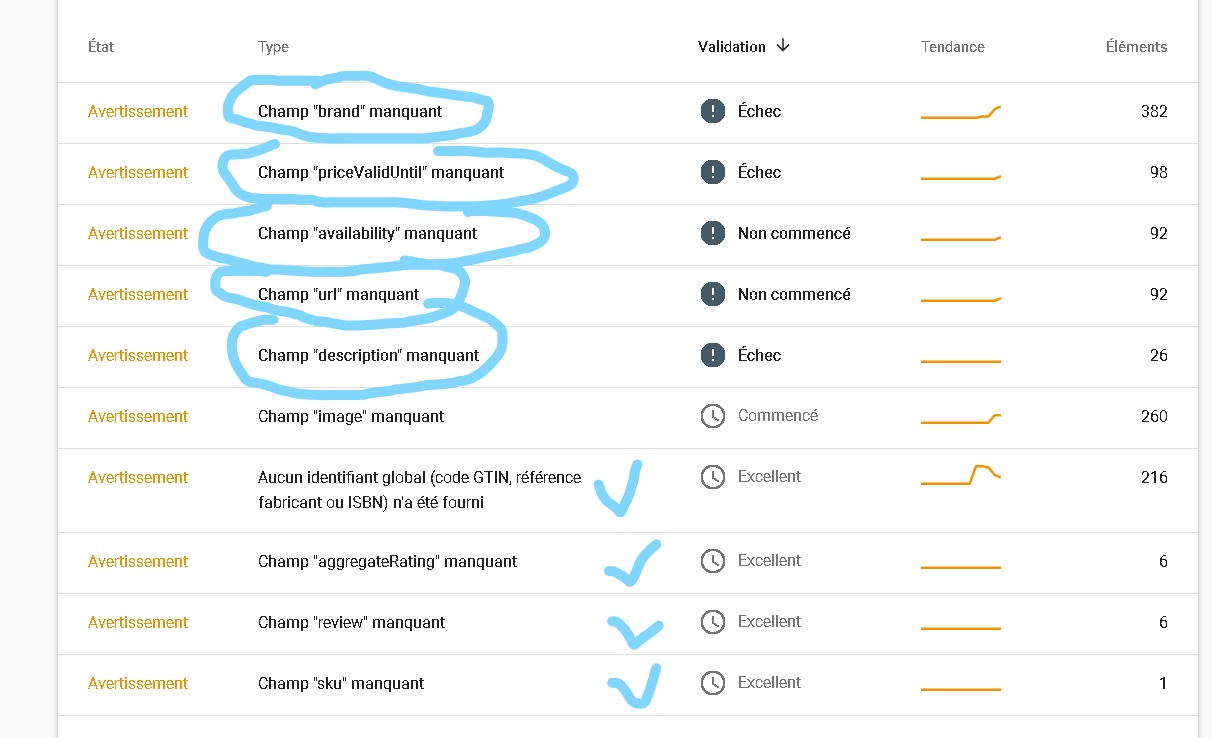This screenshot has width=1212, height=738.
Task: Click the trend sparkline on the brand row
Action: click(961, 111)
